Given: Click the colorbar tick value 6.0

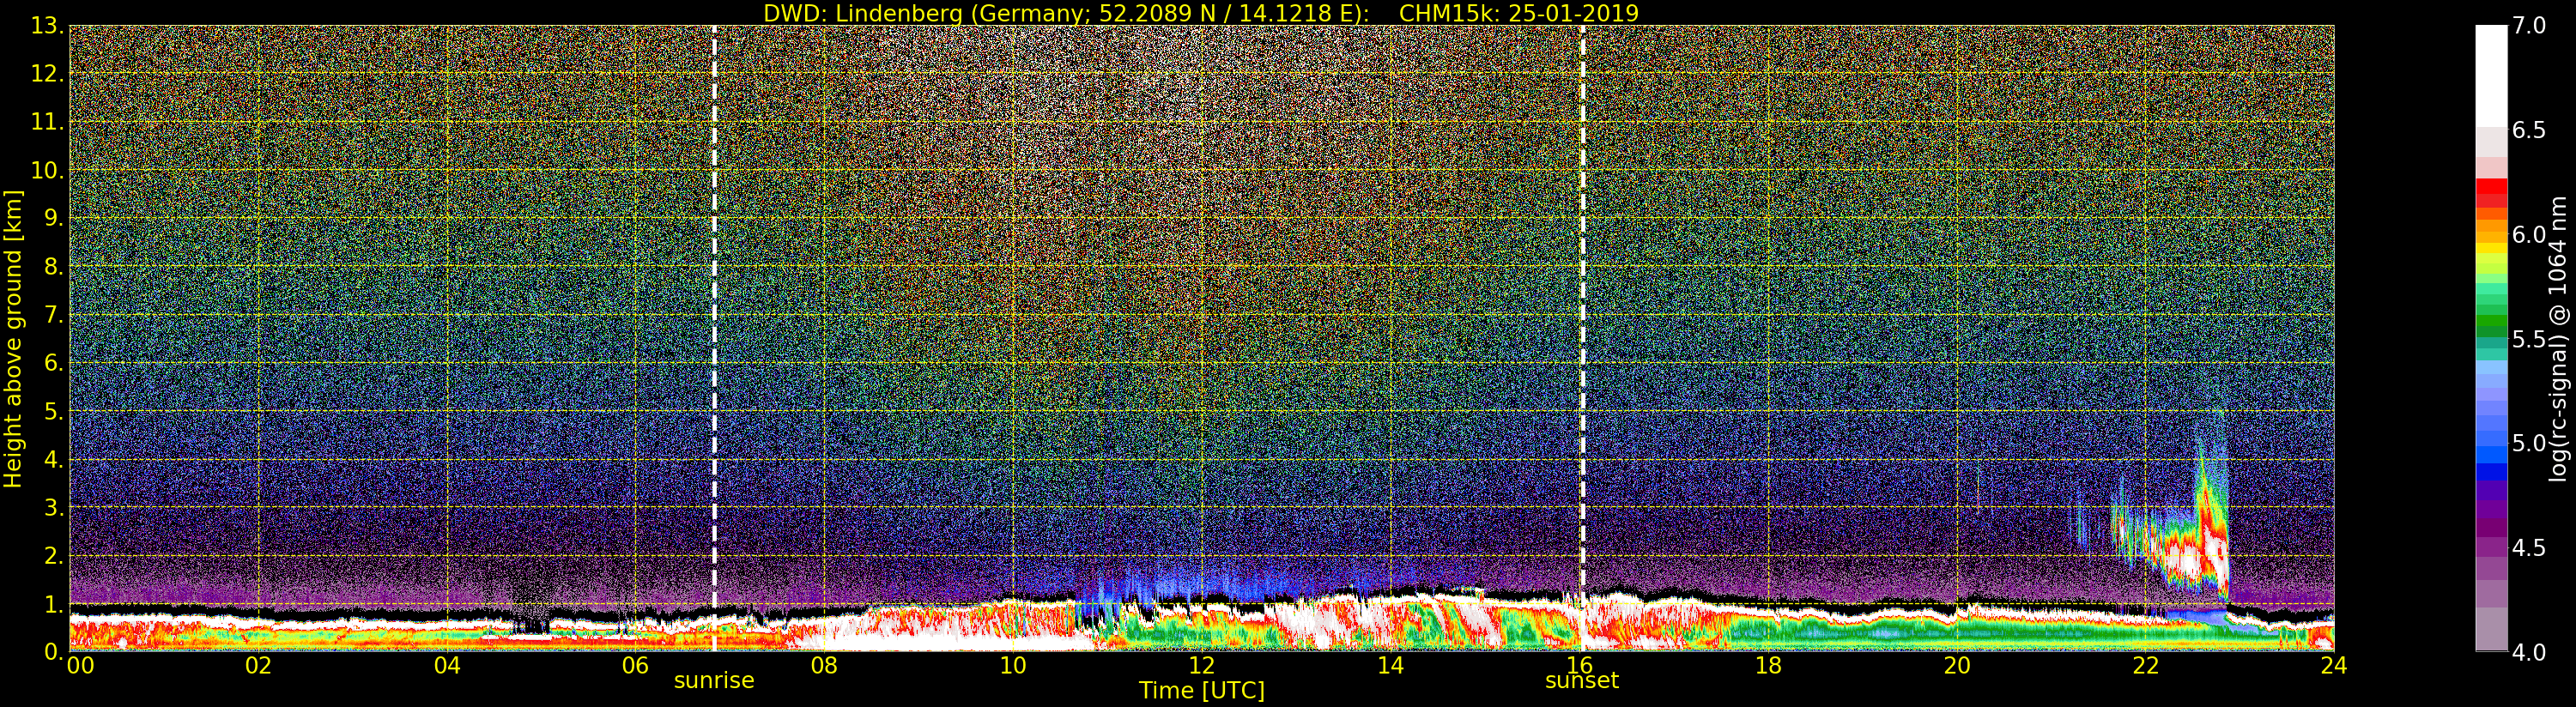Looking at the screenshot, I should [x=2529, y=235].
